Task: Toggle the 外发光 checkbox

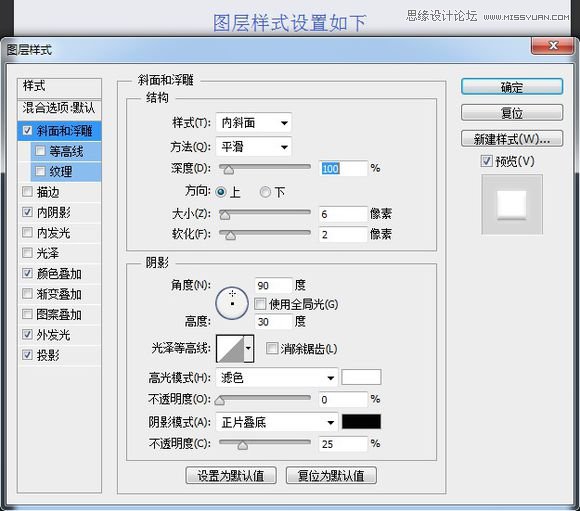Action: (27, 334)
